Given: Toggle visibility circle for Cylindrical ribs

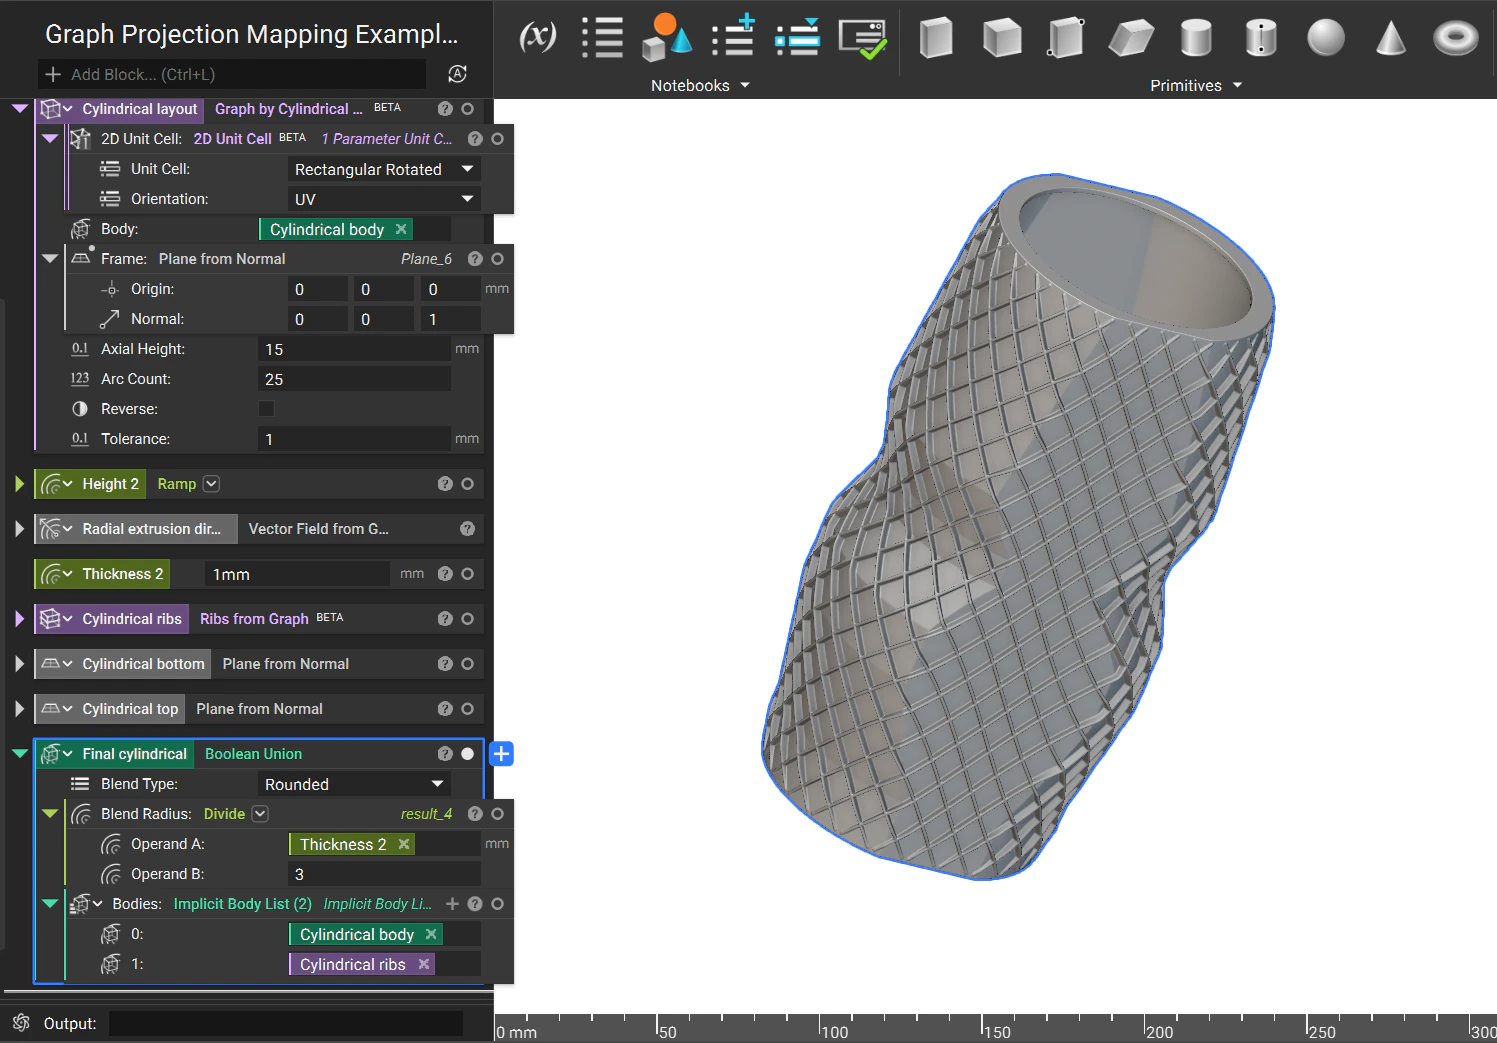Looking at the screenshot, I should (467, 619).
